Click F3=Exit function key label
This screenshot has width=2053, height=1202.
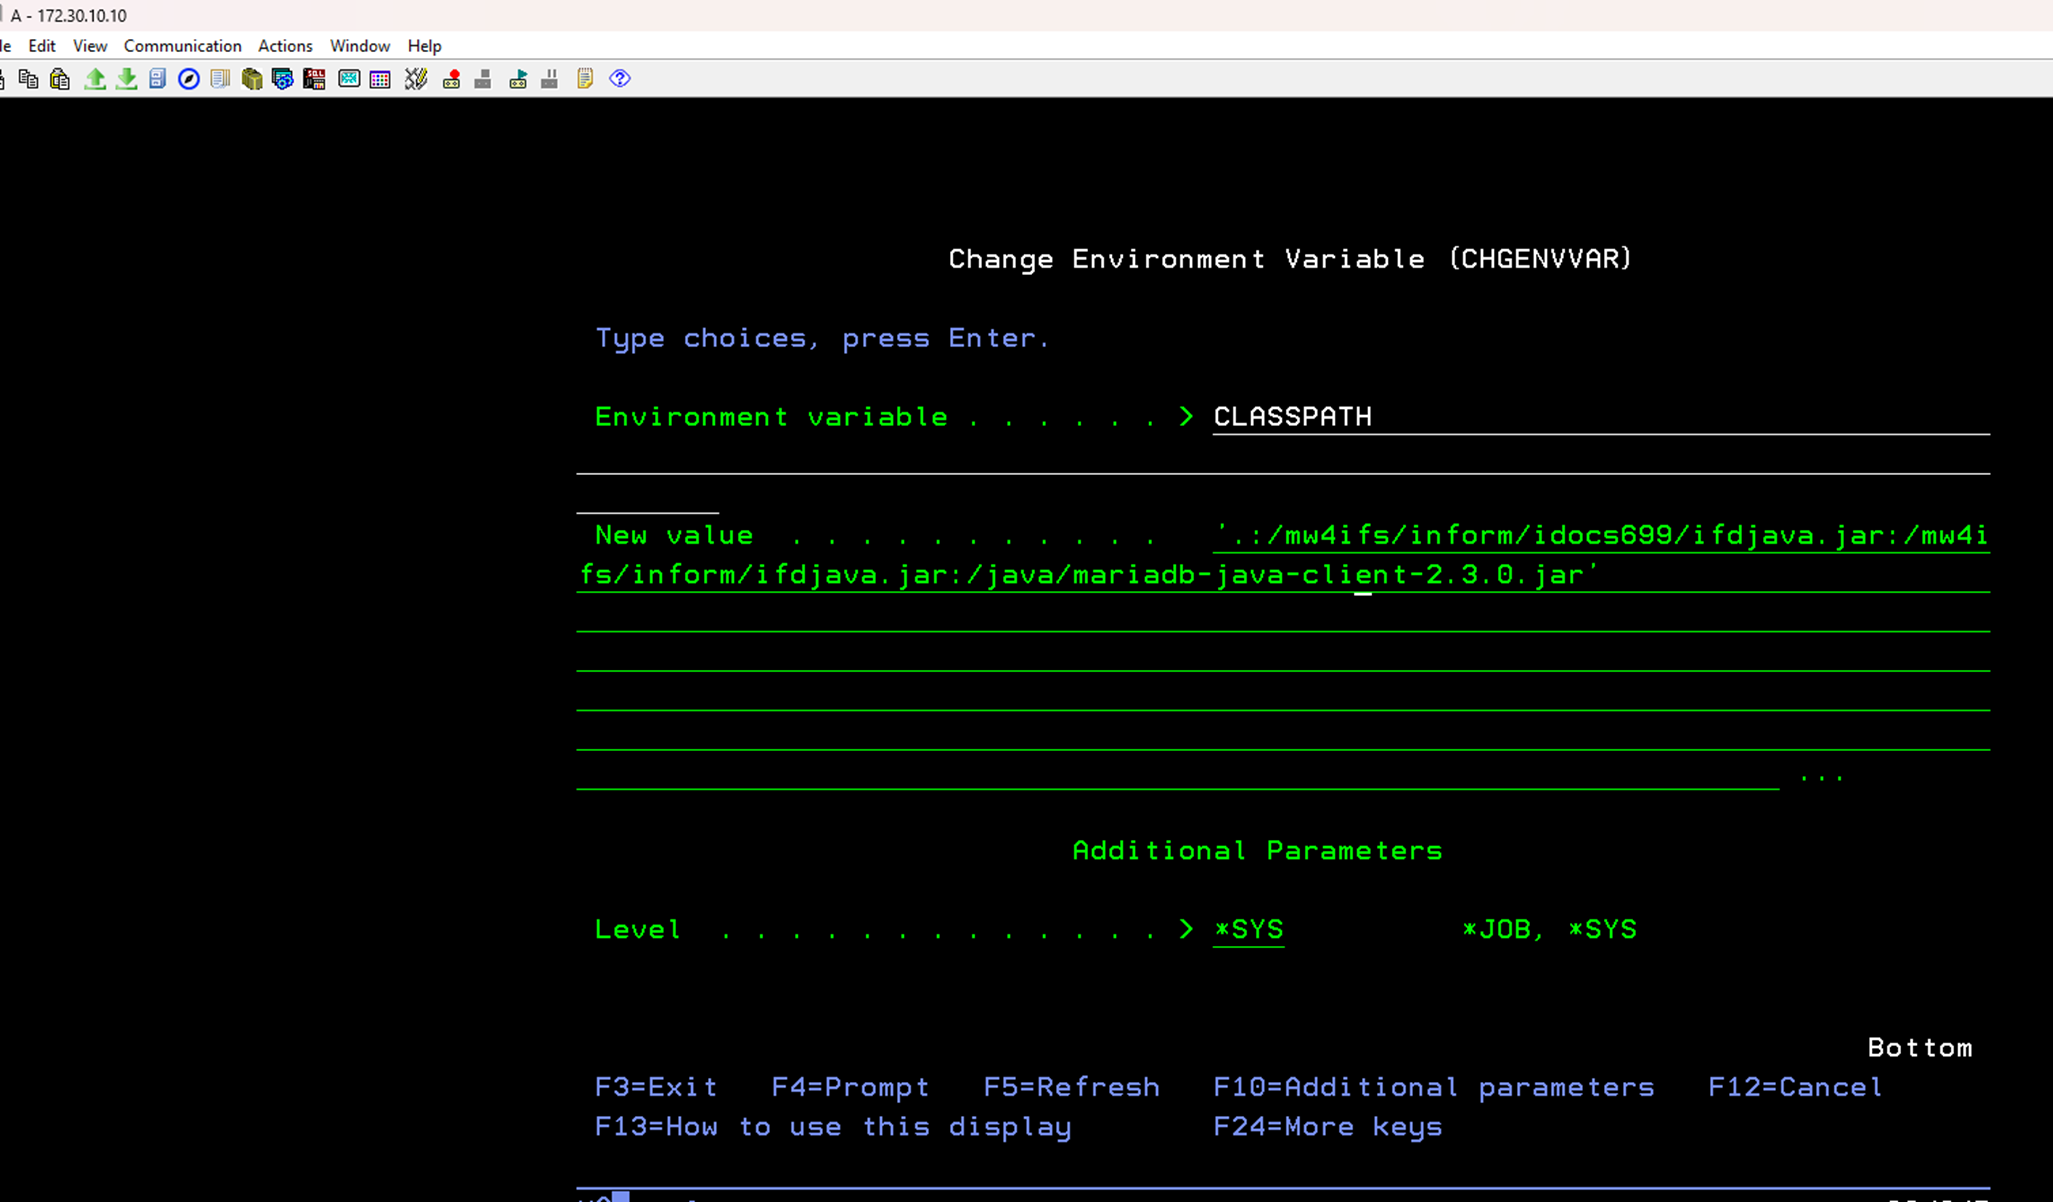[656, 1087]
